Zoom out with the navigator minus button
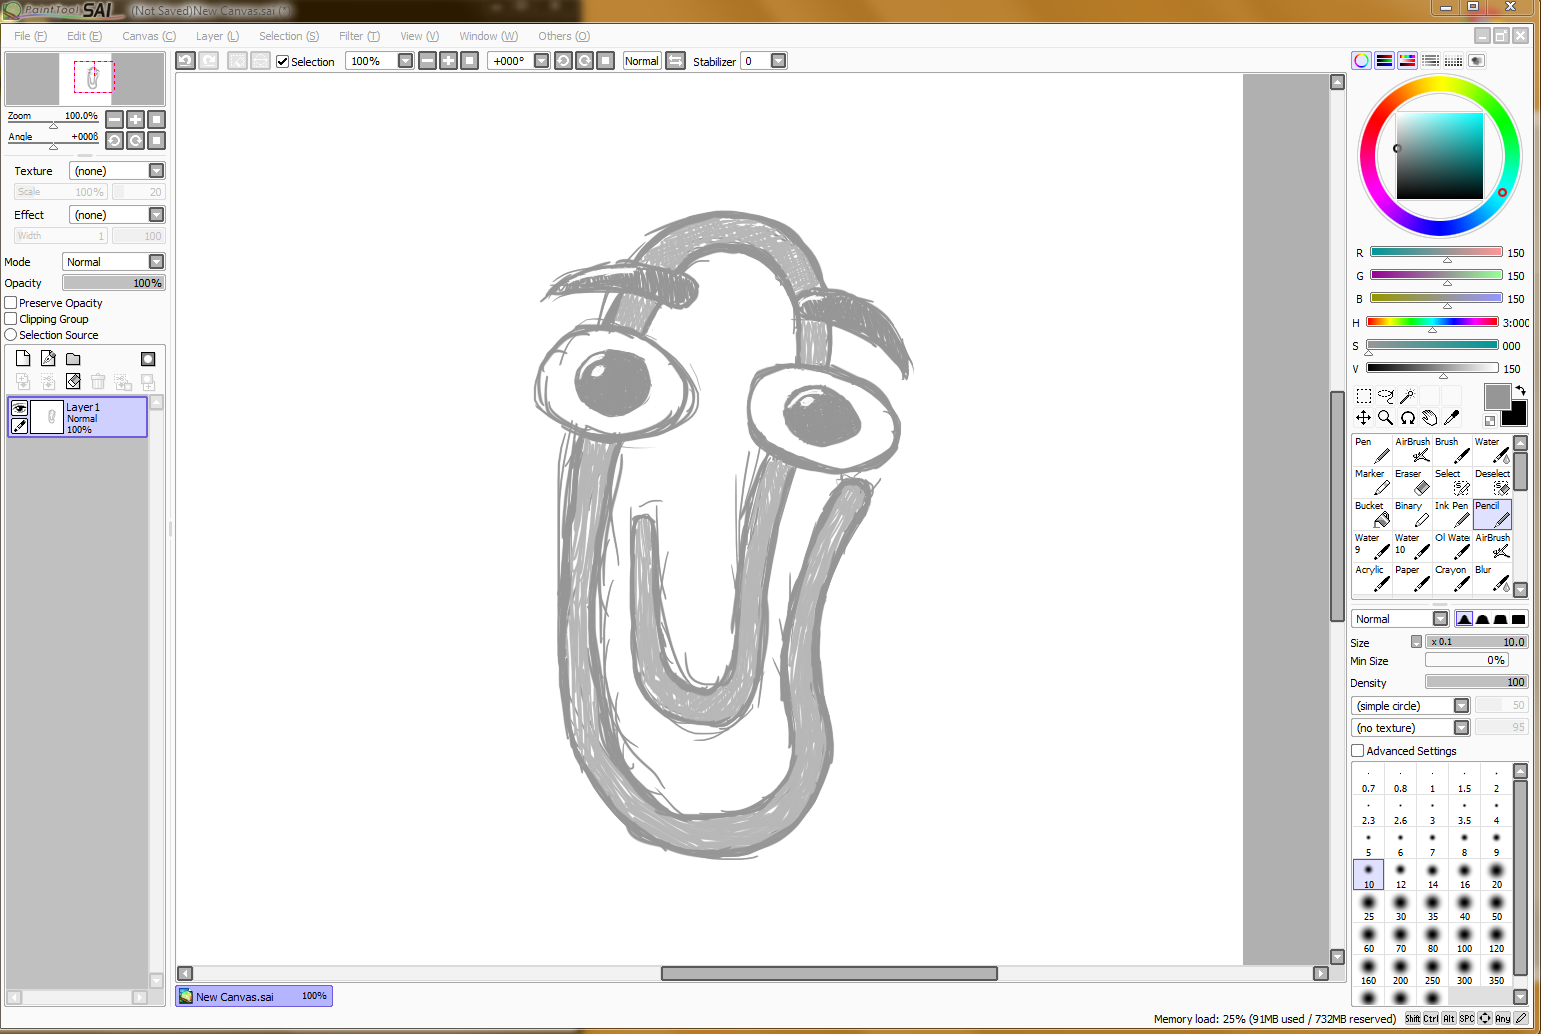The image size is (1541, 1034). tap(114, 119)
